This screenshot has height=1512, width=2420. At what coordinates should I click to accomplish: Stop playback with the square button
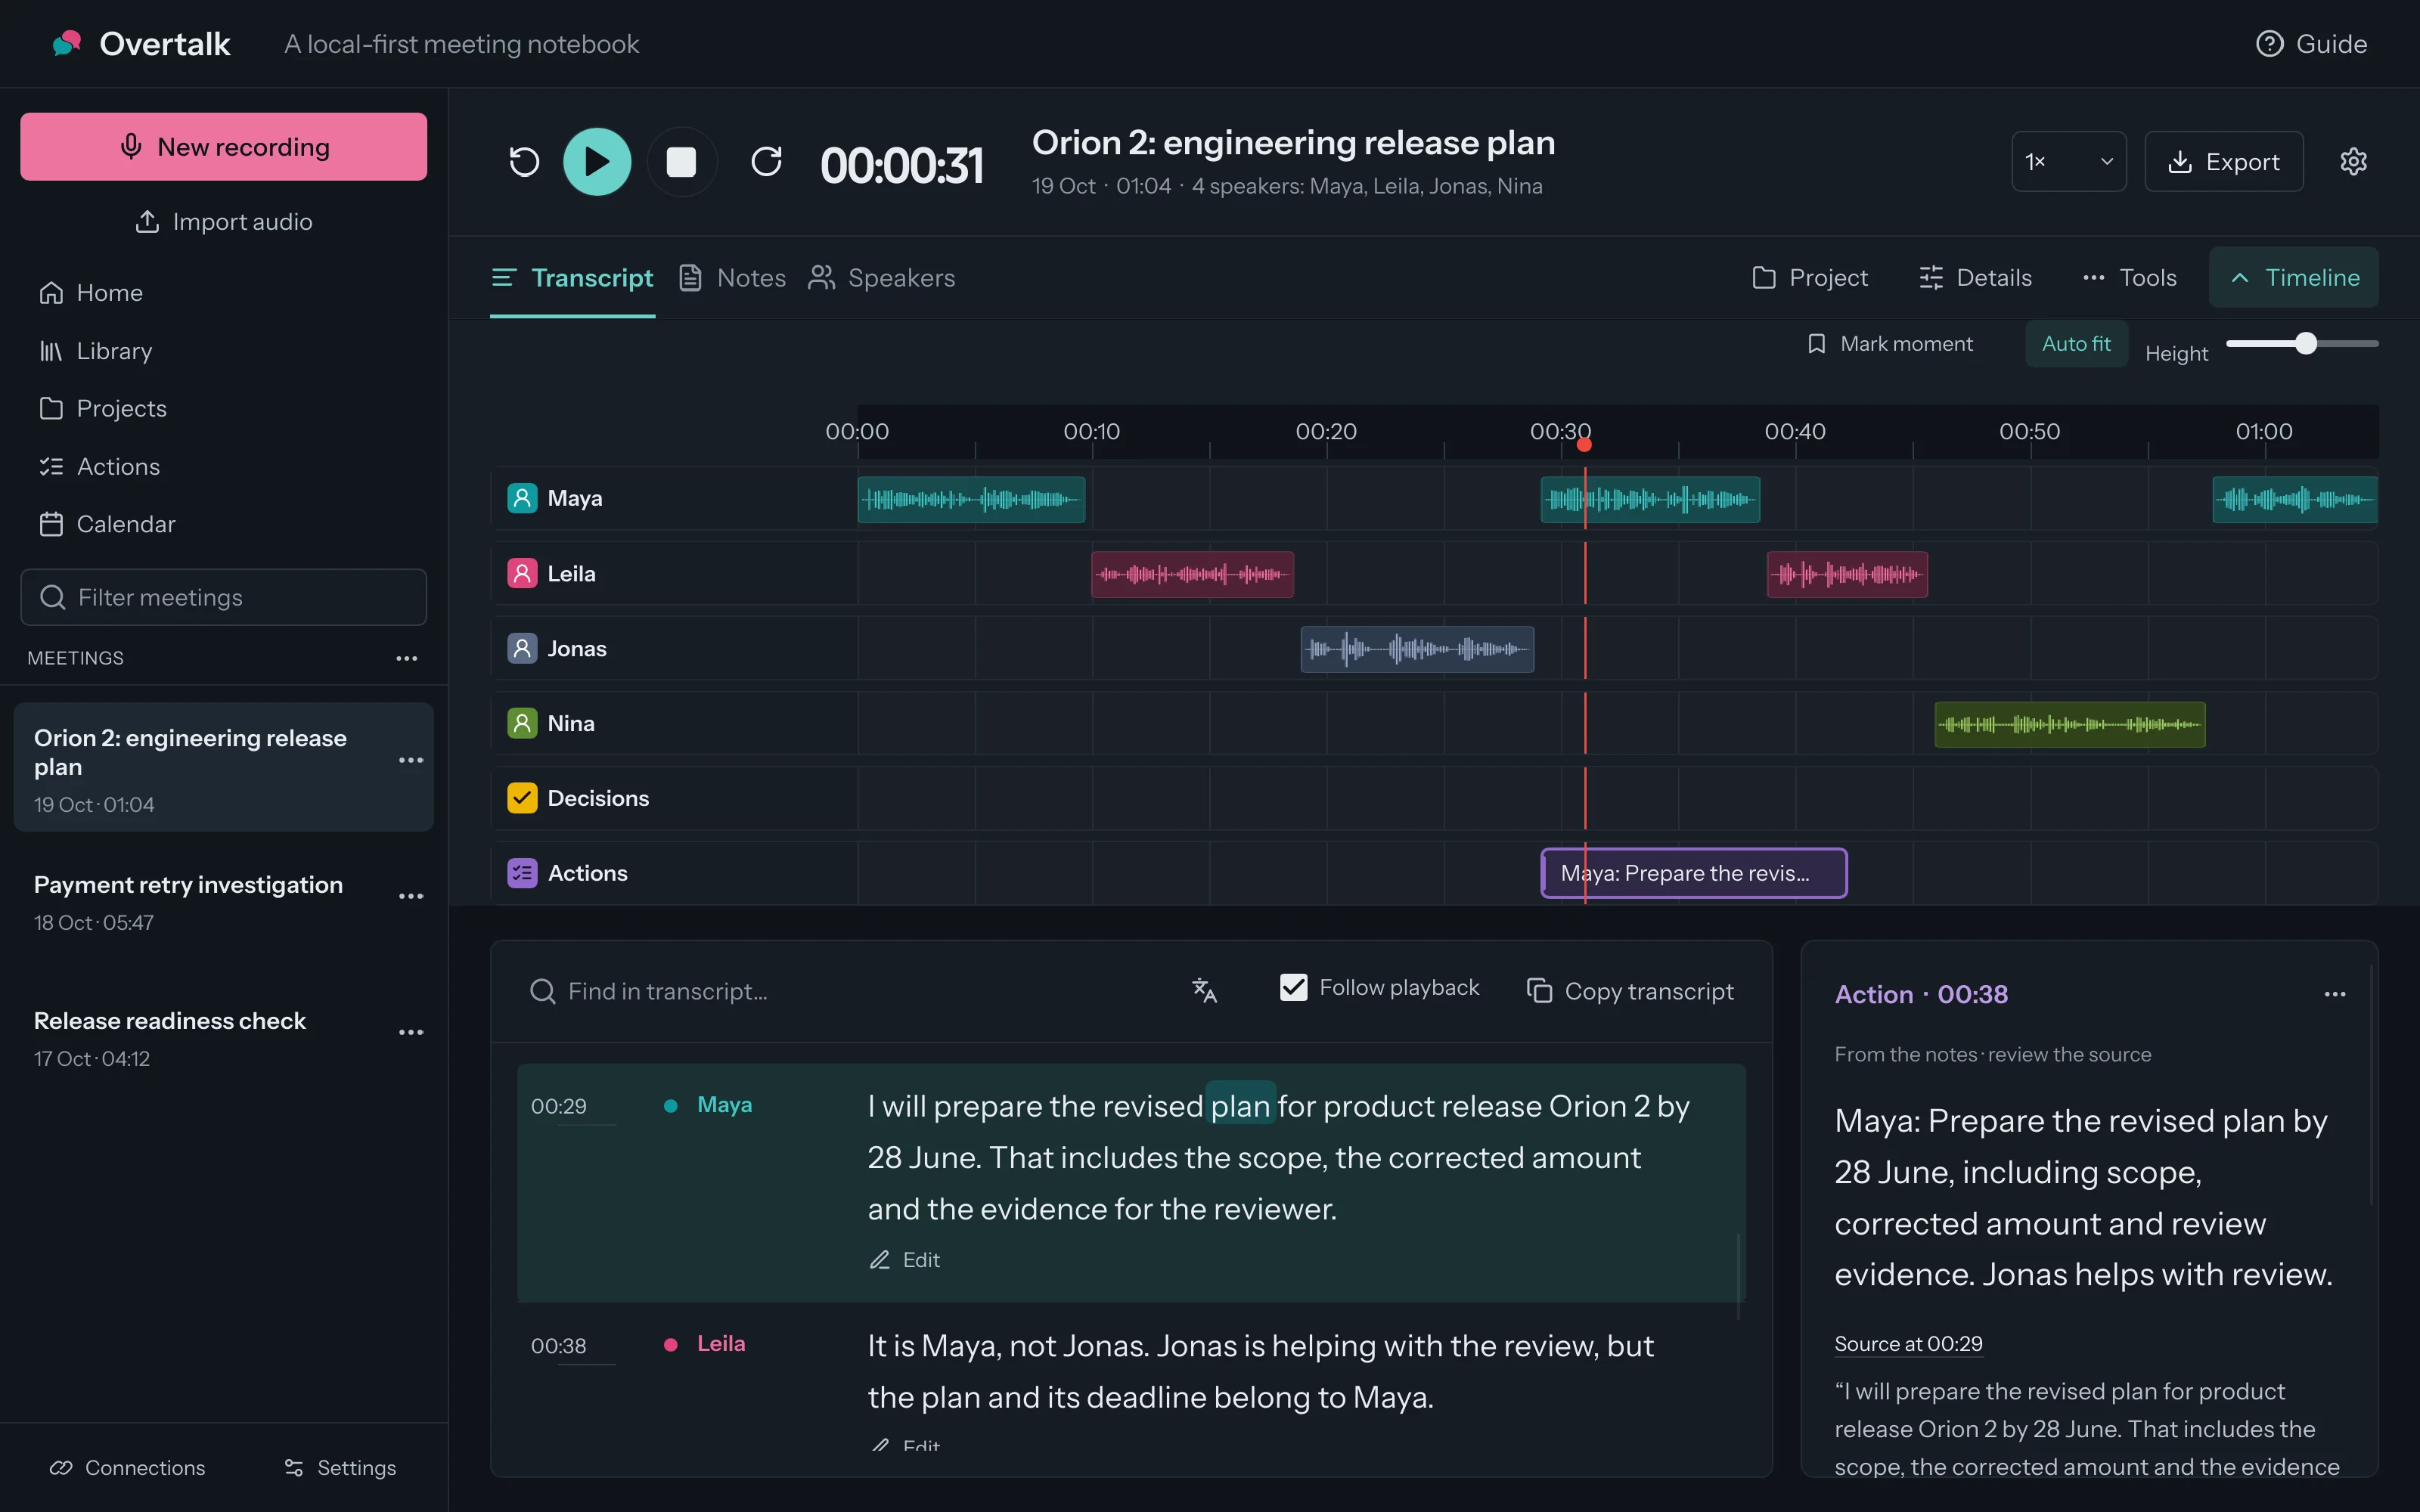[681, 161]
